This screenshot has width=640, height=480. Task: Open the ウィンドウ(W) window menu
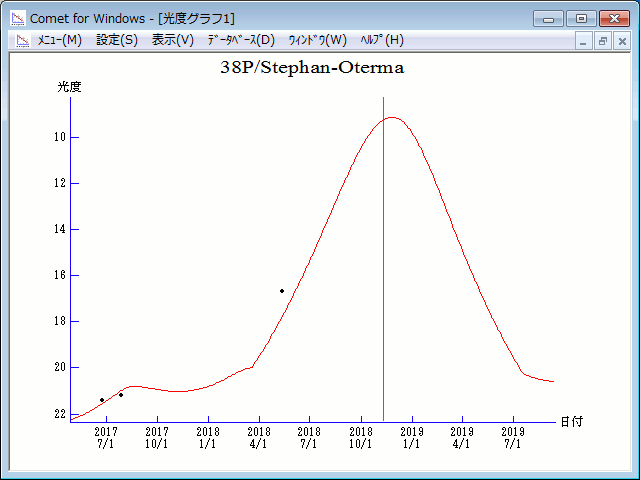click(x=317, y=40)
